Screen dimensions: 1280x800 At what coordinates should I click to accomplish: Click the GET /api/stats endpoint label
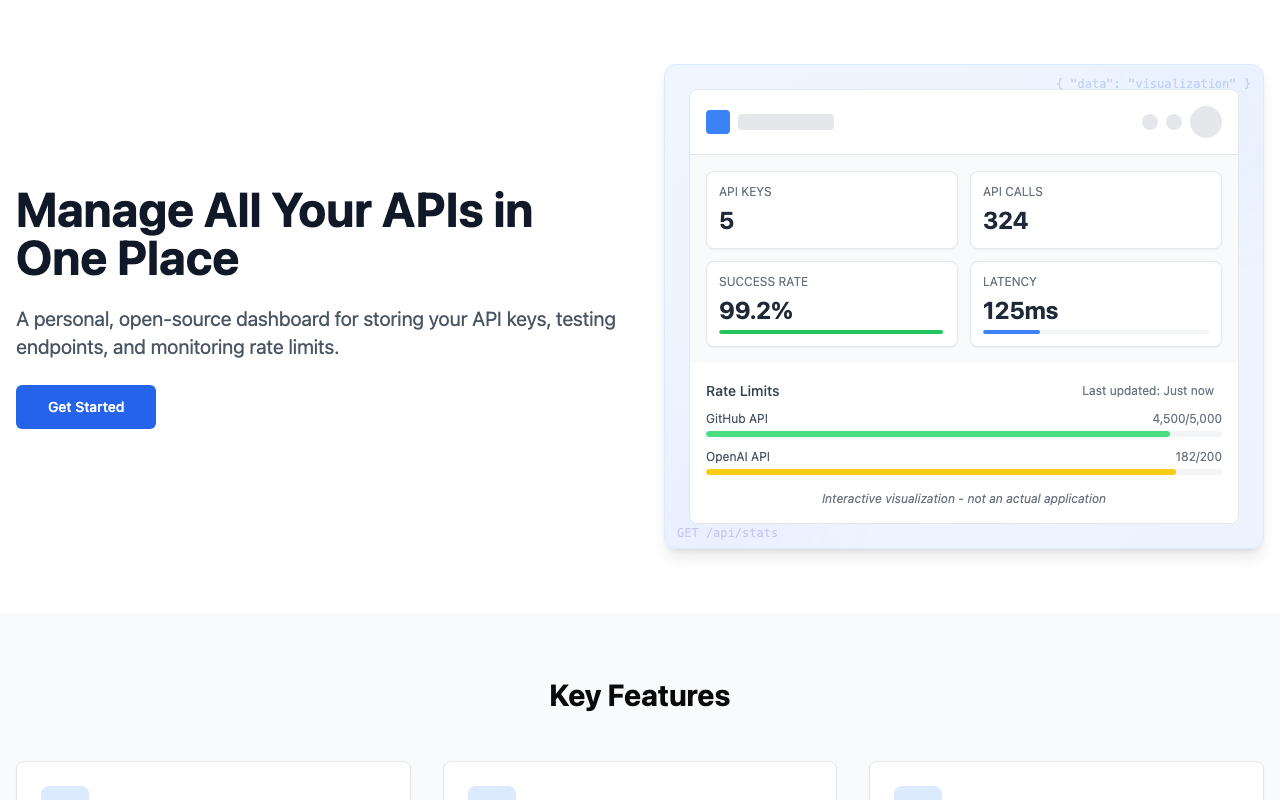[x=727, y=533]
